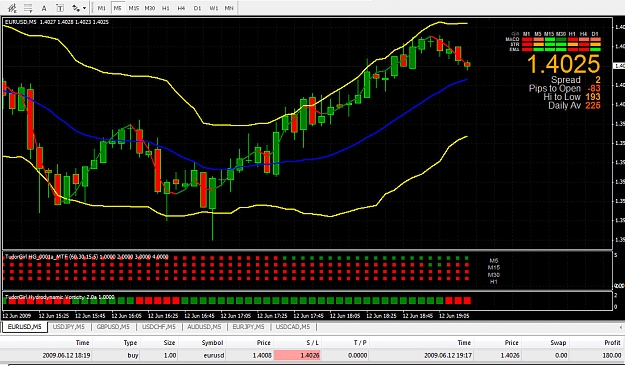Click the 12 Jun 17:45 time axis label
625x366 pixels.
(309, 316)
